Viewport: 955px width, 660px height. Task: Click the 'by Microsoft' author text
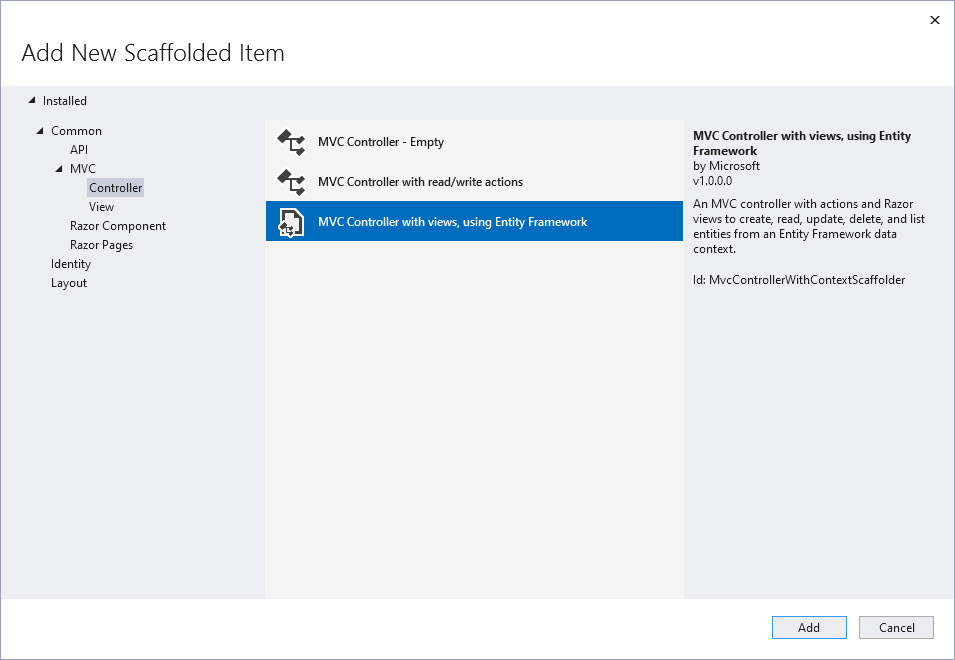point(726,166)
